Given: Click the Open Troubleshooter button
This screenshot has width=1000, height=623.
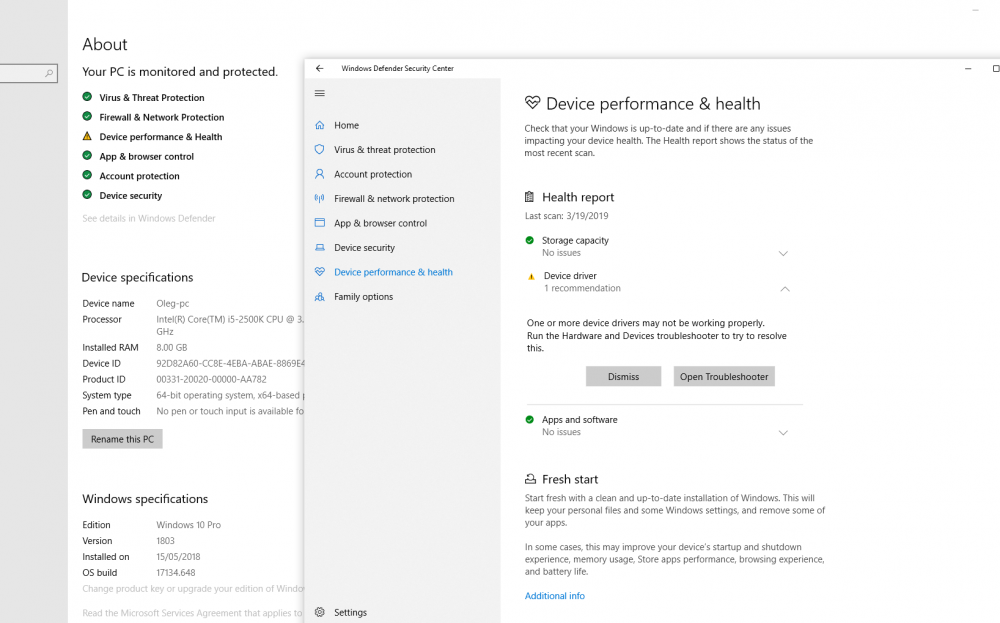Looking at the screenshot, I should click(724, 376).
